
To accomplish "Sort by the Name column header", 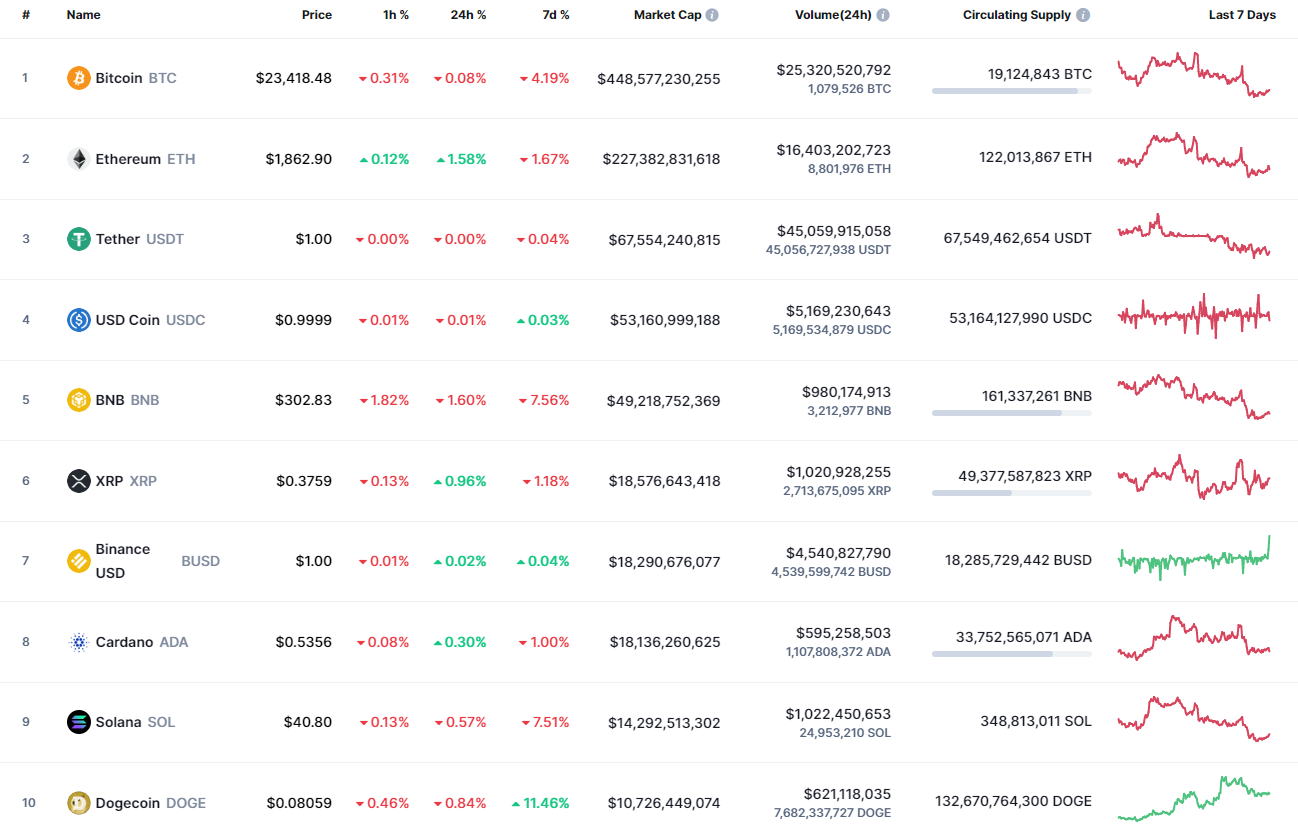I will 81,14.
